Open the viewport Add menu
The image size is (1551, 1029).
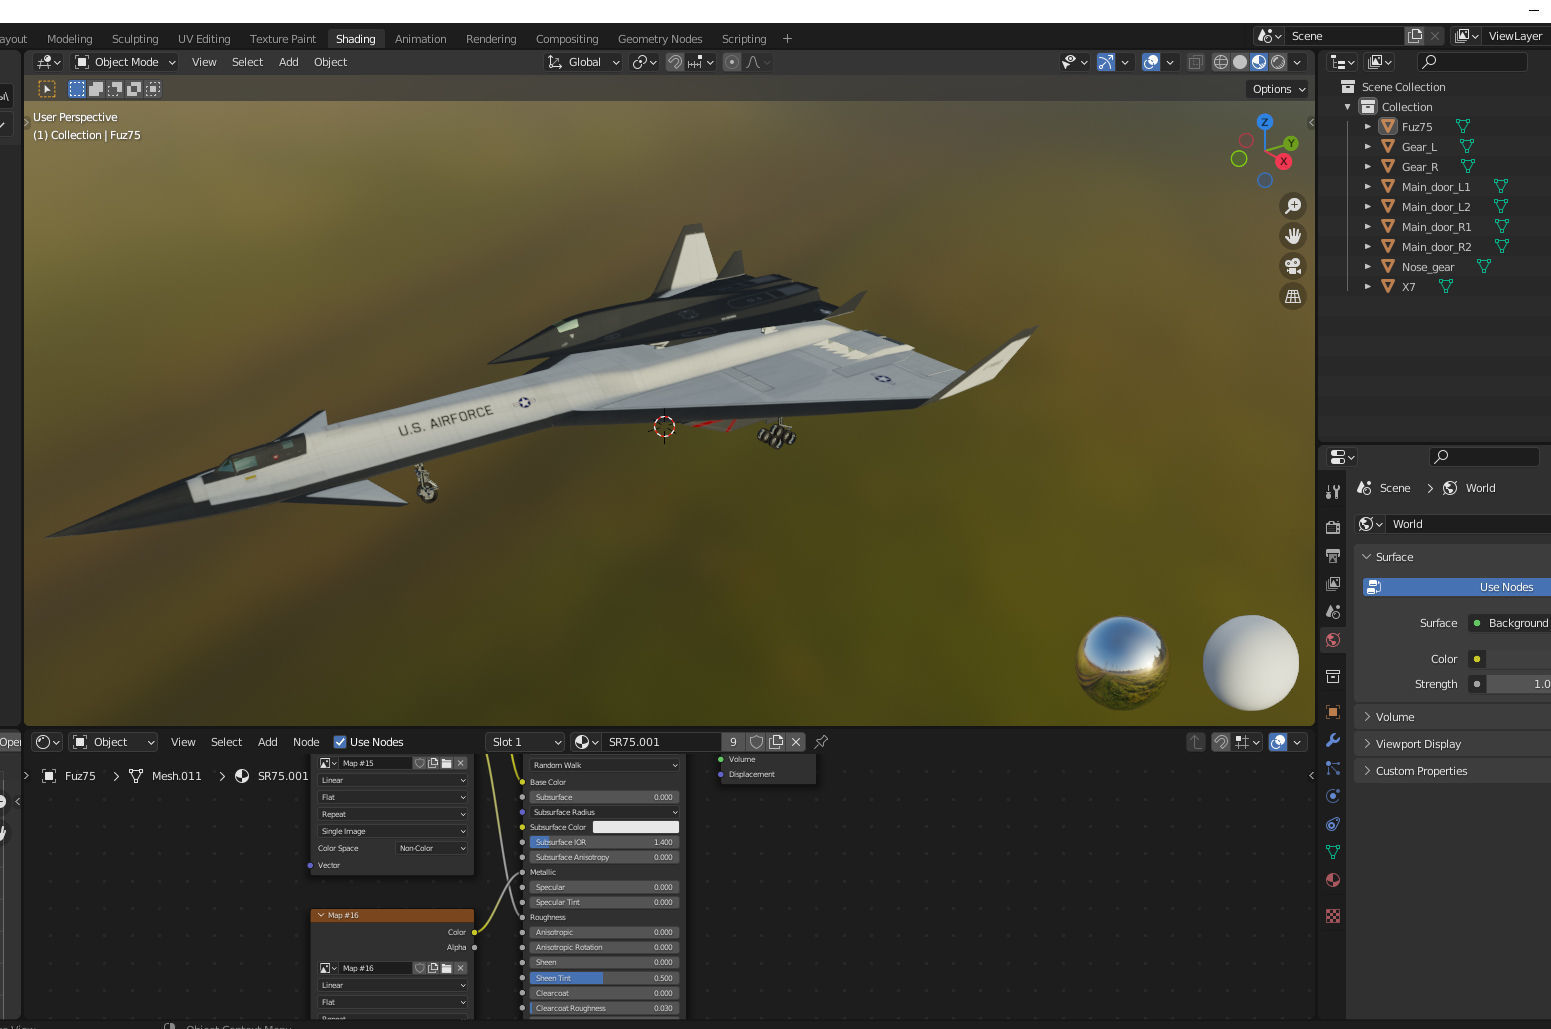tap(288, 62)
